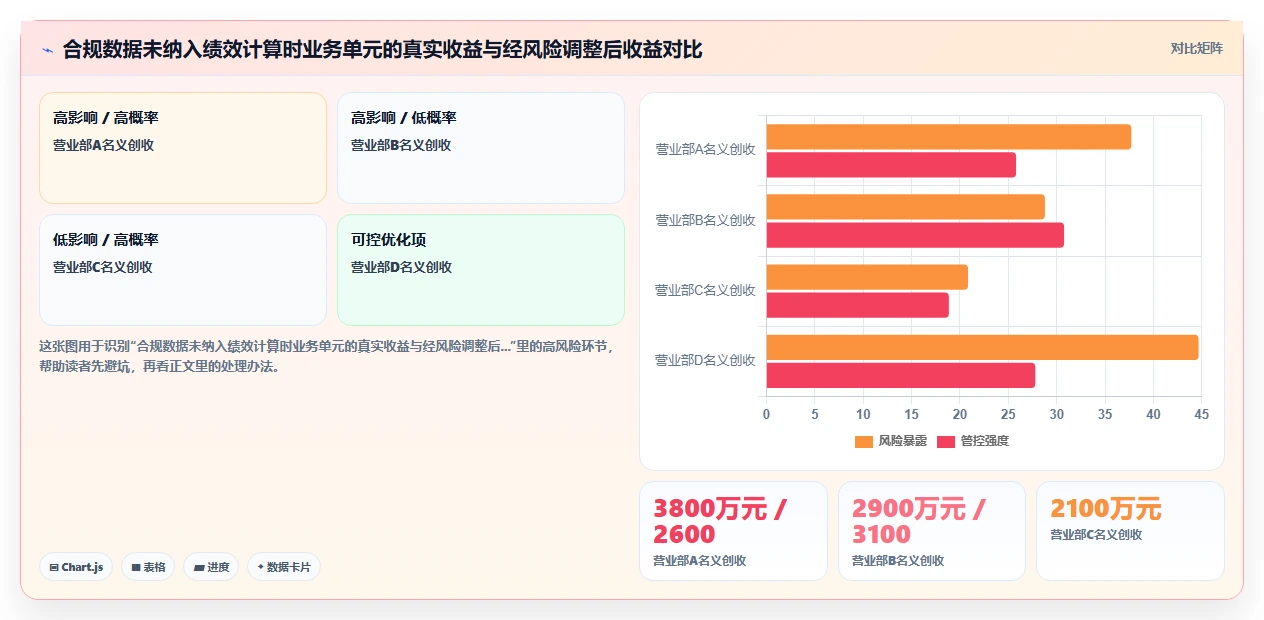Image resolution: width=1264 pixels, height=620 pixels.
Task: Click the 营业部C名义创收 chart axis label
Action: coord(705,290)
